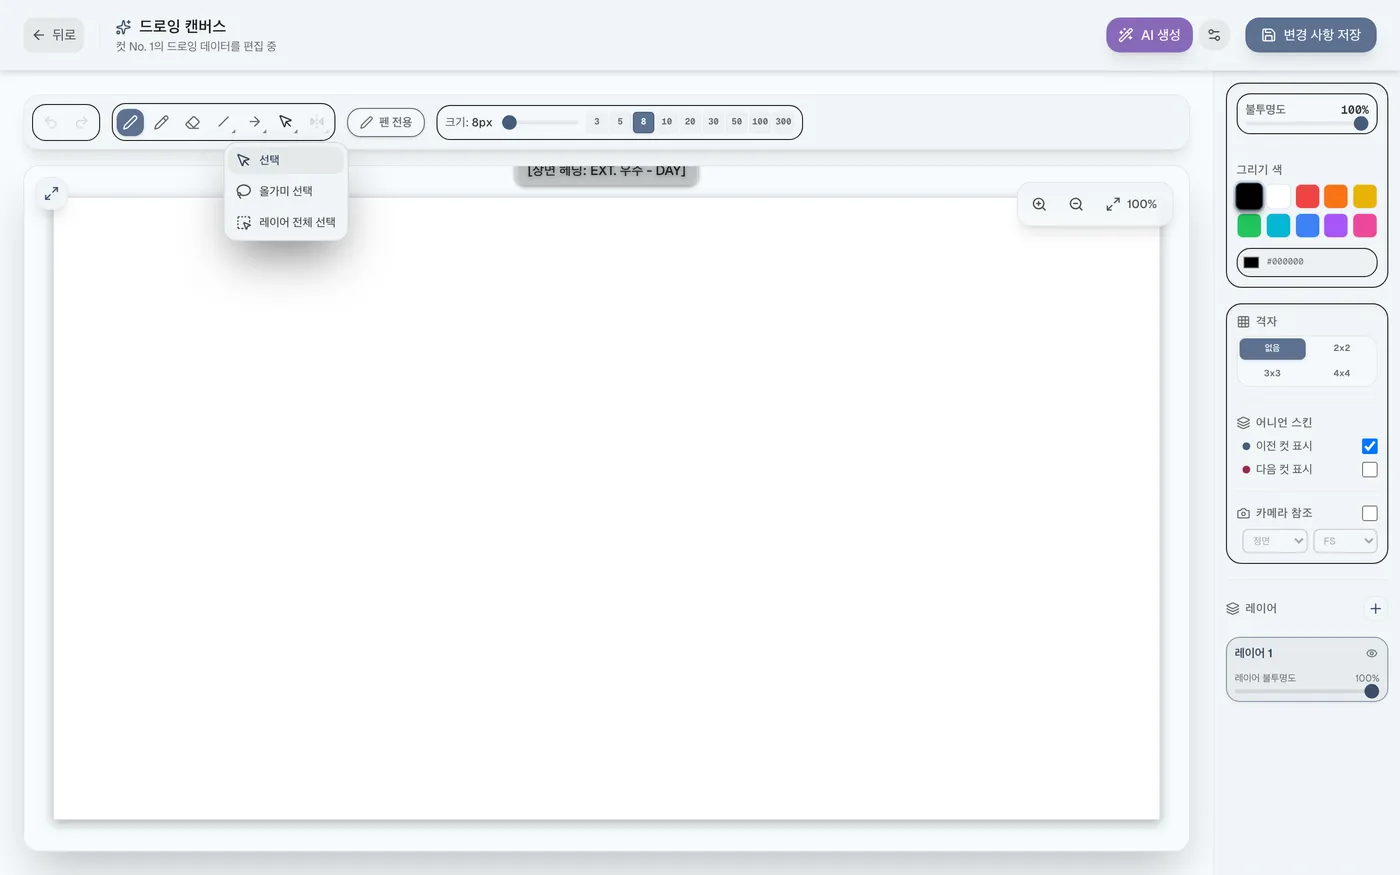Viewport: 1400px width, 875px height.
Task: Pick the blue color swatch
Action: coord(1307,226)
